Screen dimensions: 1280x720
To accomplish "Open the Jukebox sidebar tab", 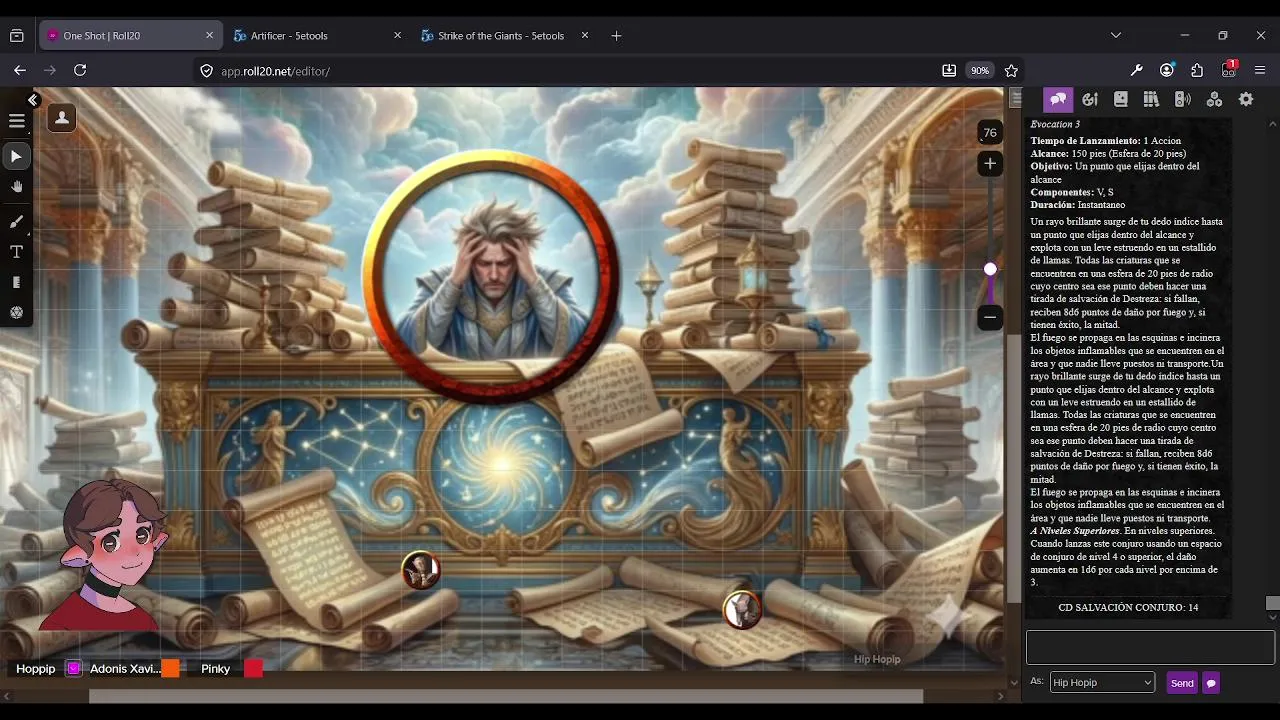I will click(1182, 99).
